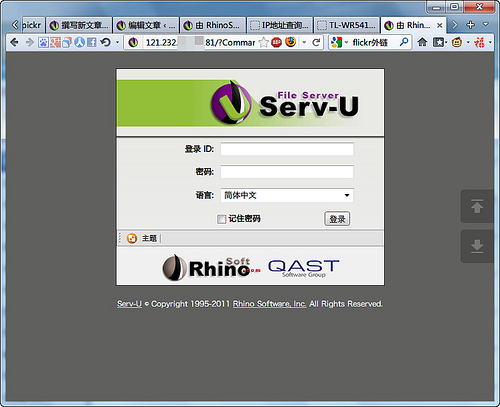
Task: Go to home page with house icon
Action: tap(422, 42)
